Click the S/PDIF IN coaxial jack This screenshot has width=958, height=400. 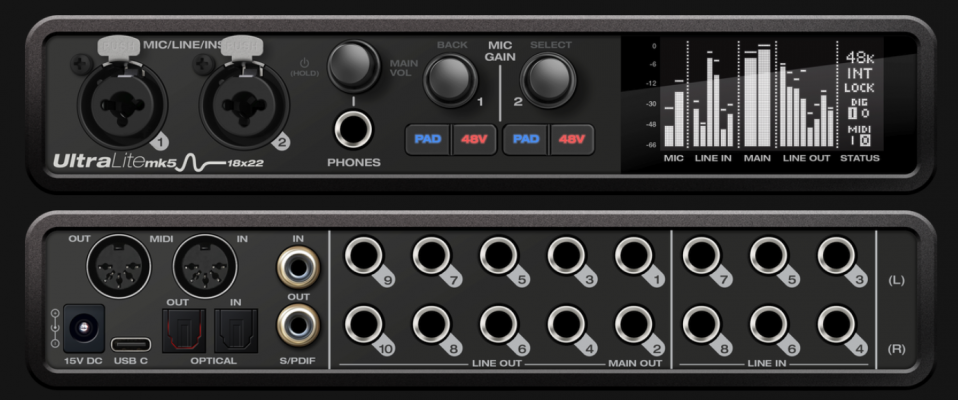coord(298,267)
